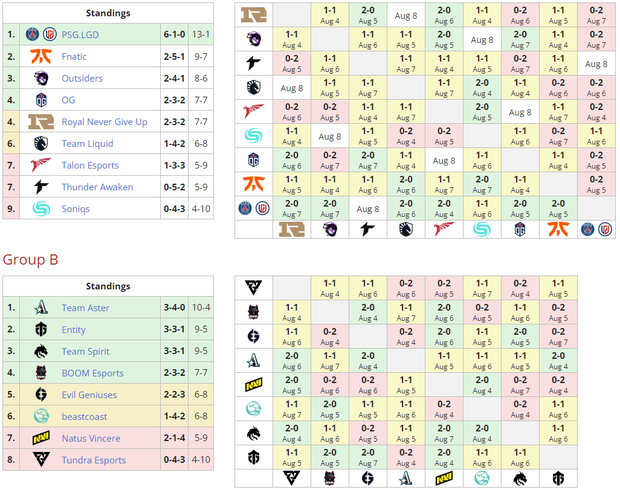Click the beastcoast logo in standings
The image size is (620, 490).
tap(41, 416)
